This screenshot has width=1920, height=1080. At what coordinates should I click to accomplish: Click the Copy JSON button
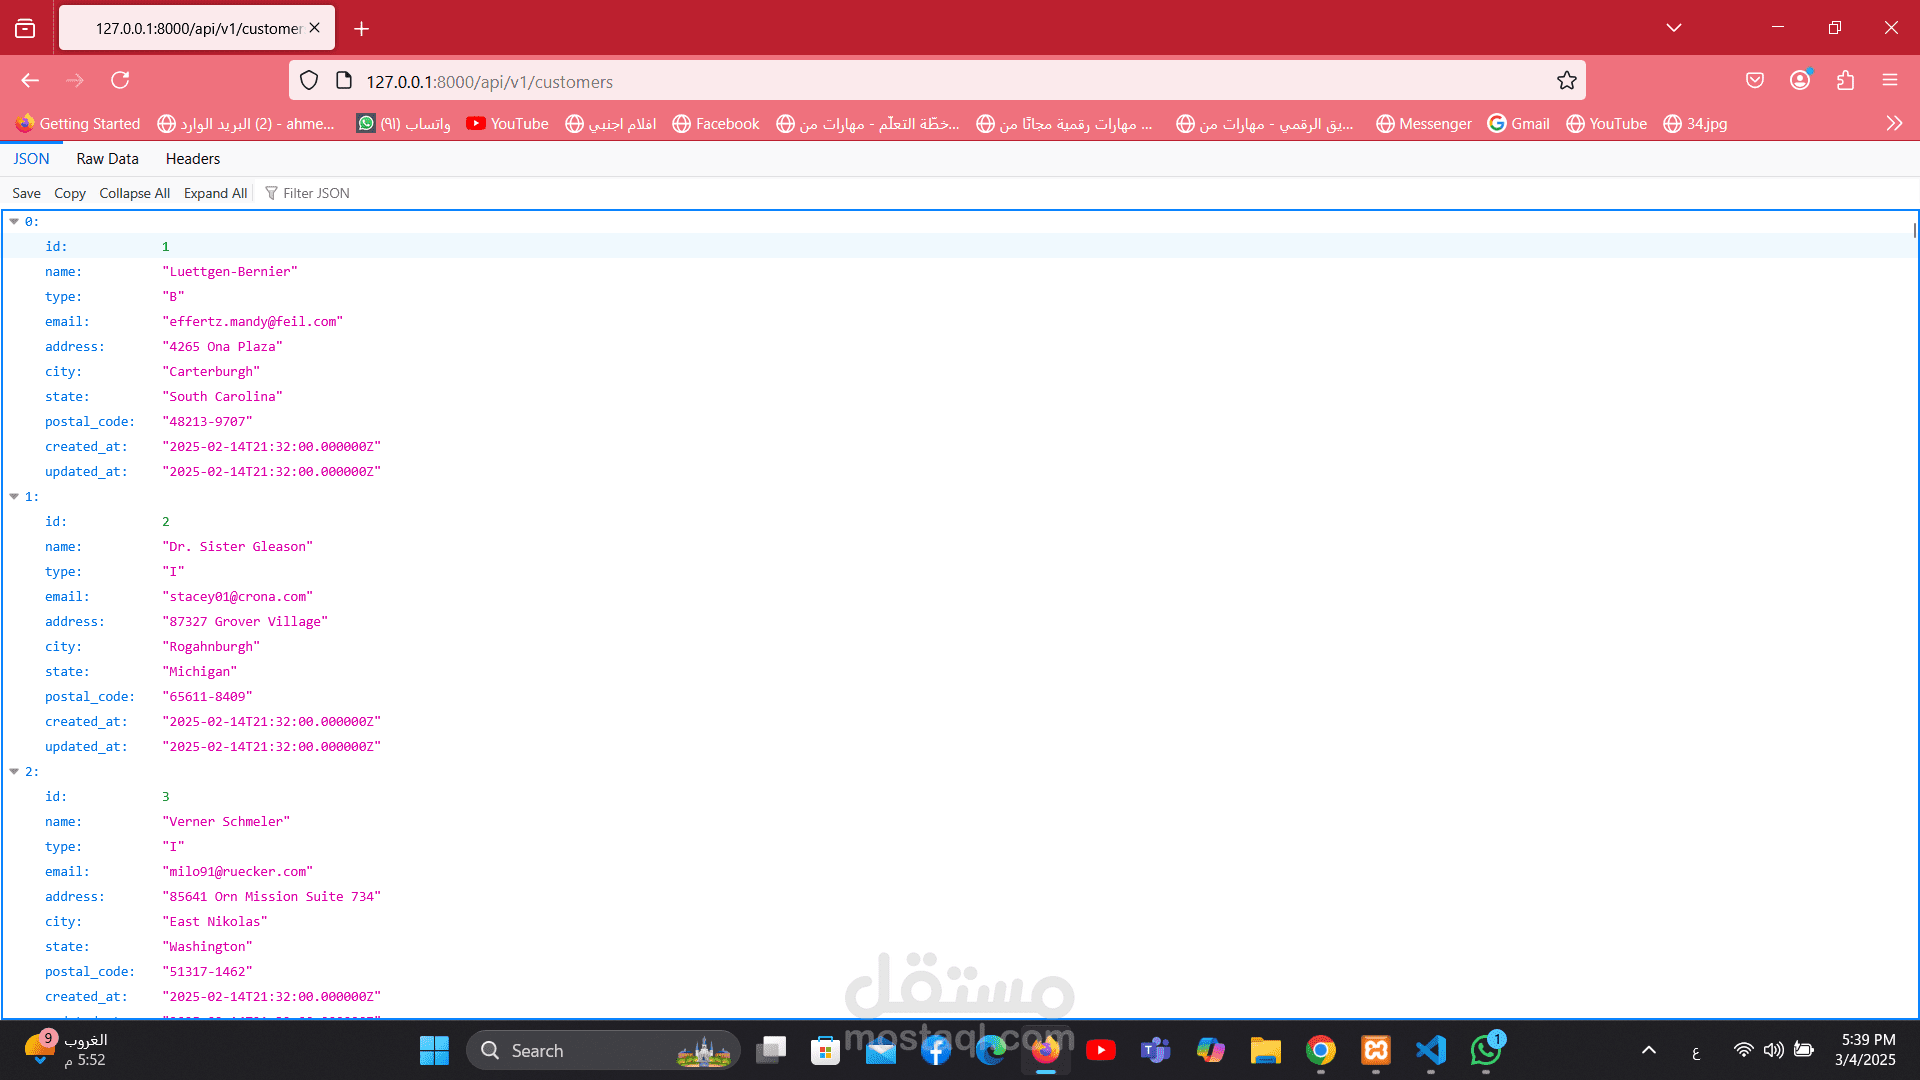[69, 193]
